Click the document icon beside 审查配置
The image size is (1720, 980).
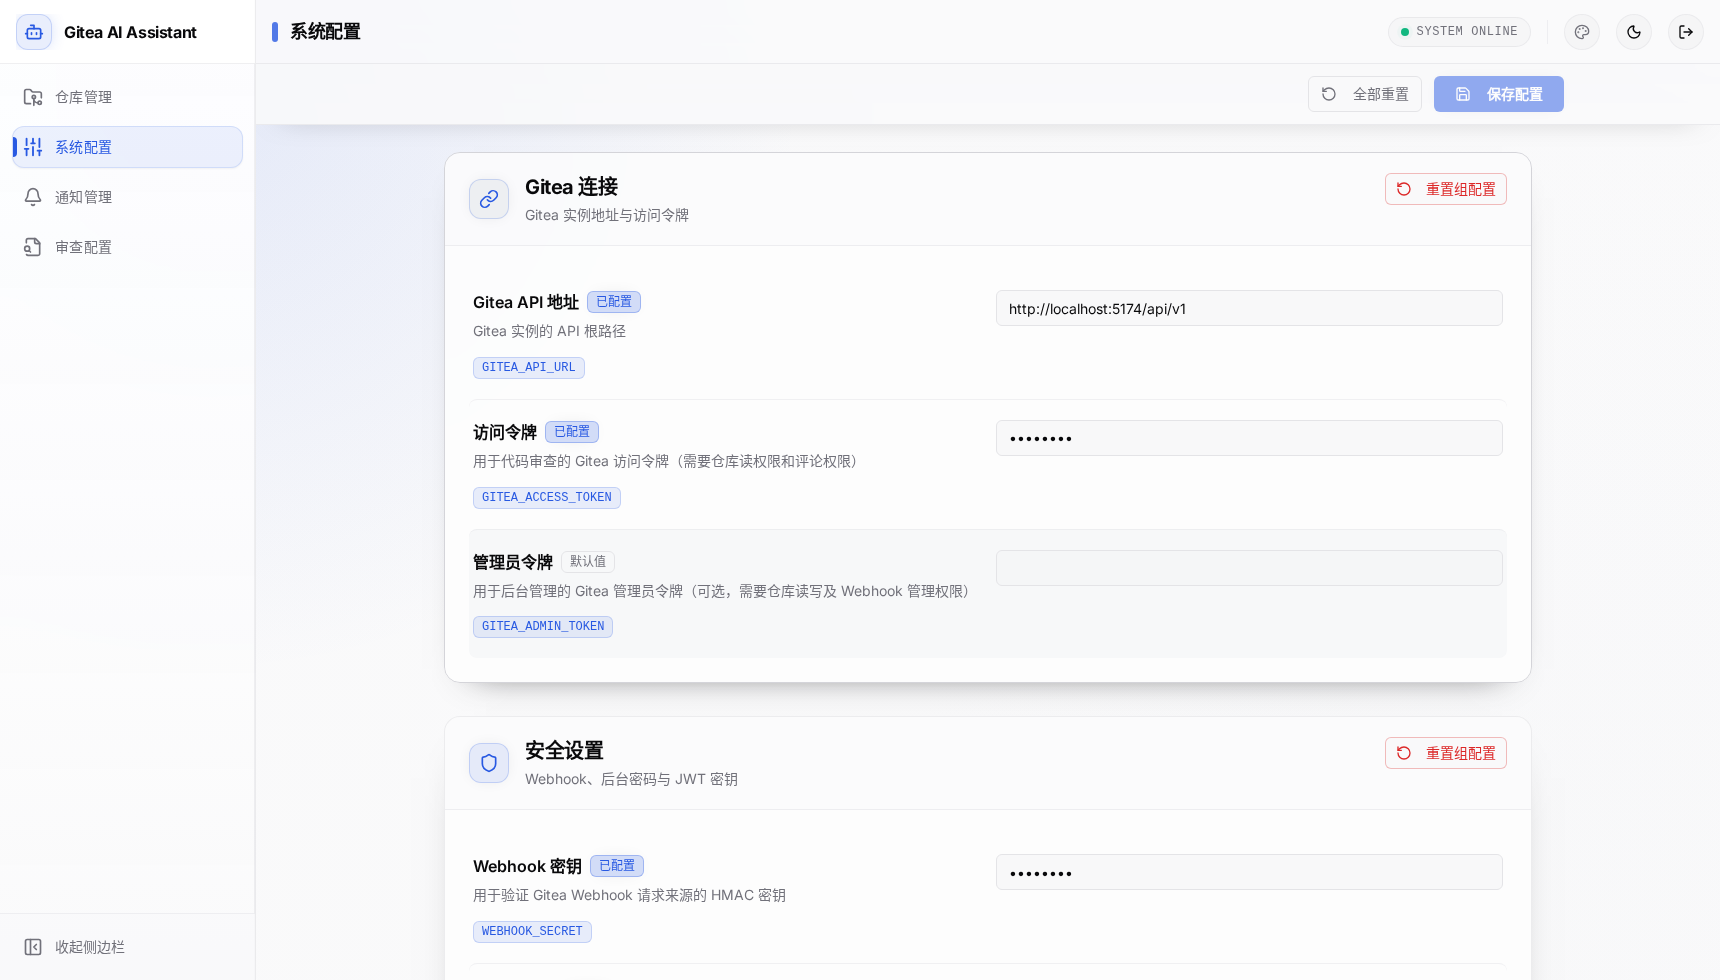pos(33,247)
